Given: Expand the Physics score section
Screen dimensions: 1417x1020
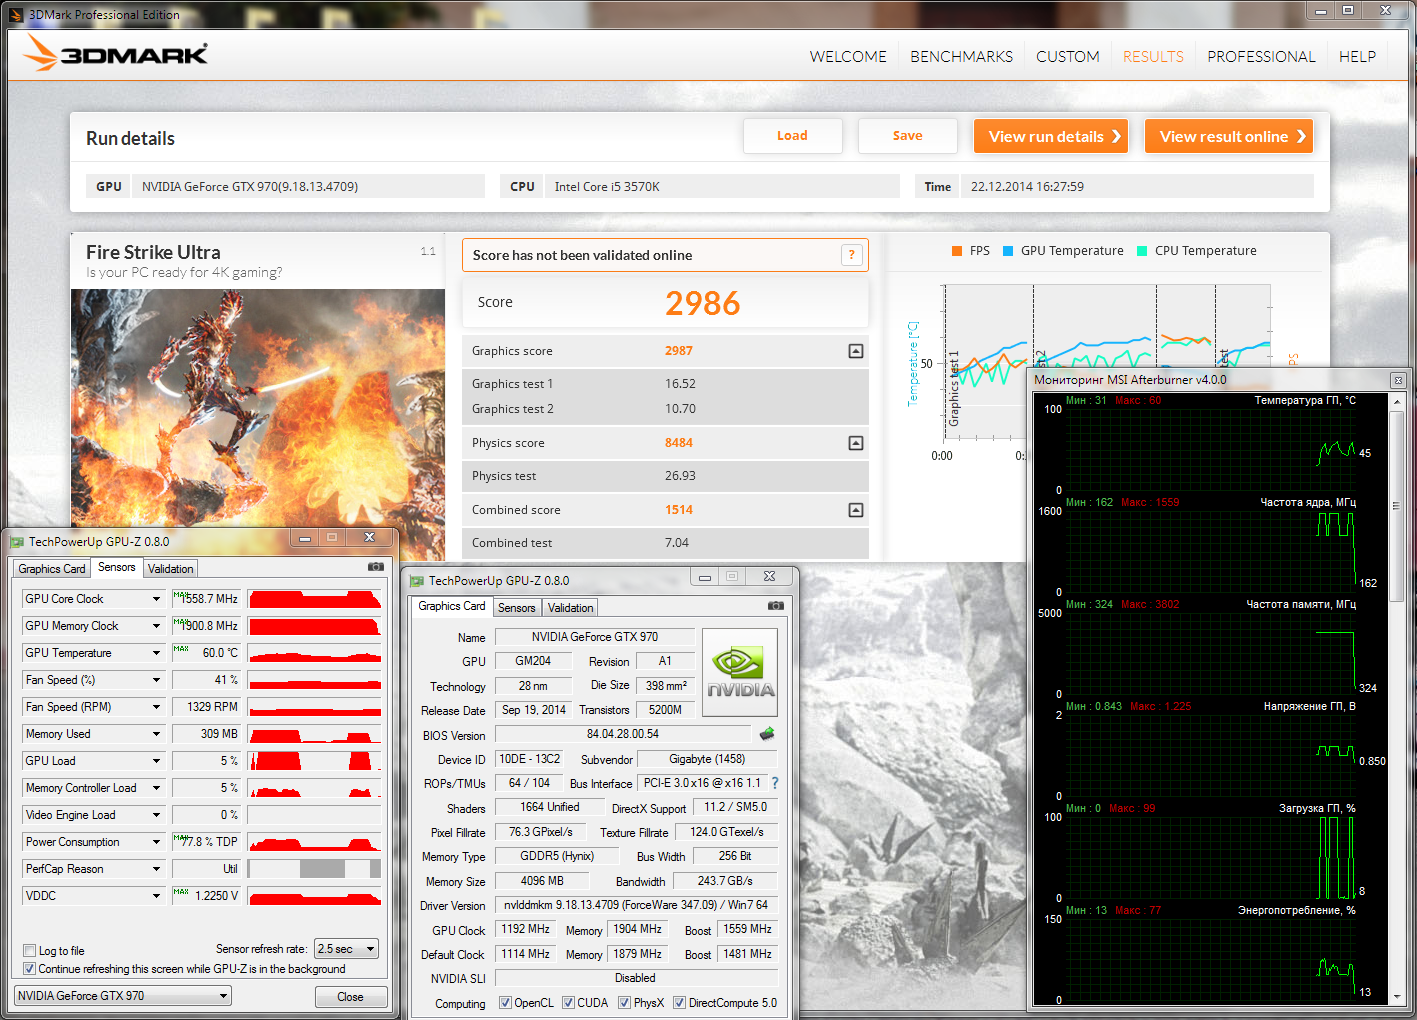Looking at the screenshot, I should point(856,443).
